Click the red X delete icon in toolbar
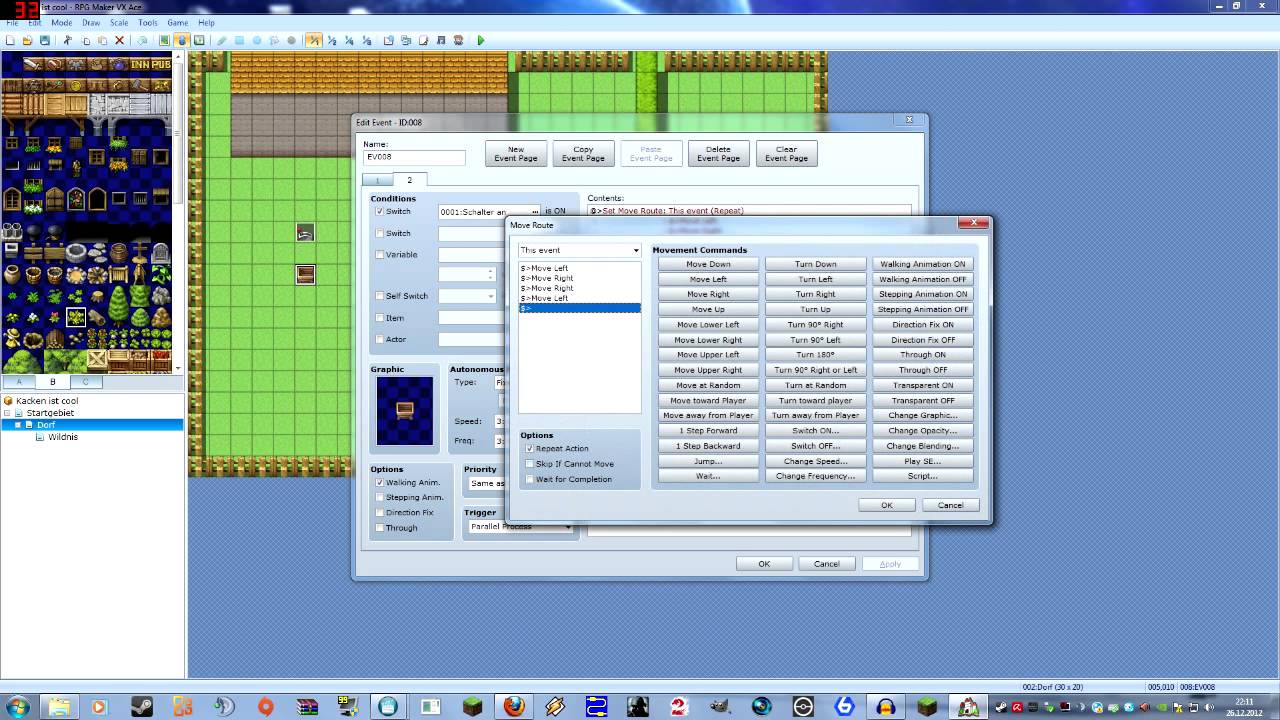This screenshot has width=1280, height=720. pyautogui.click(x=120, y=40)
